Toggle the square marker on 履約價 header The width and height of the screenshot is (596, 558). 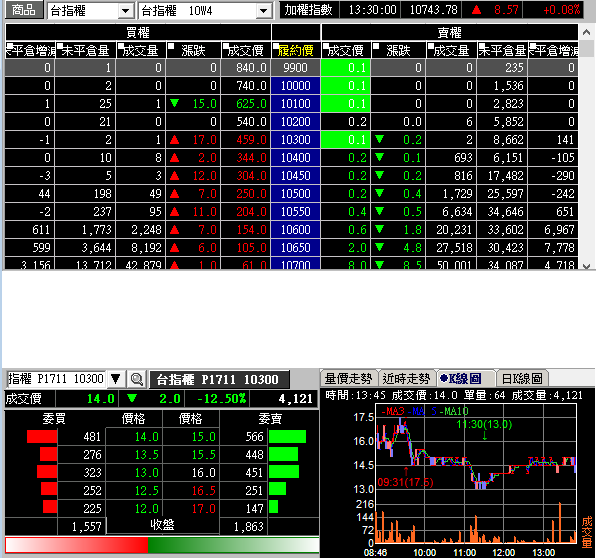tap(276, 46)
